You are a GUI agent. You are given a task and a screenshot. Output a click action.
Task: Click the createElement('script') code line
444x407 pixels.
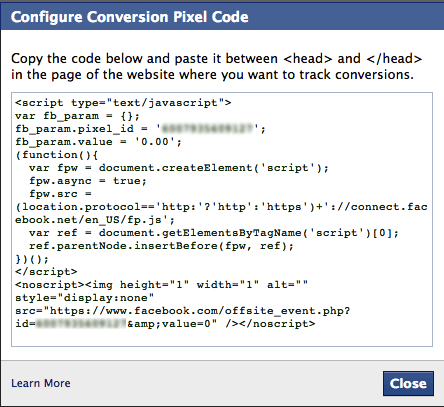[x=179, y=168]
